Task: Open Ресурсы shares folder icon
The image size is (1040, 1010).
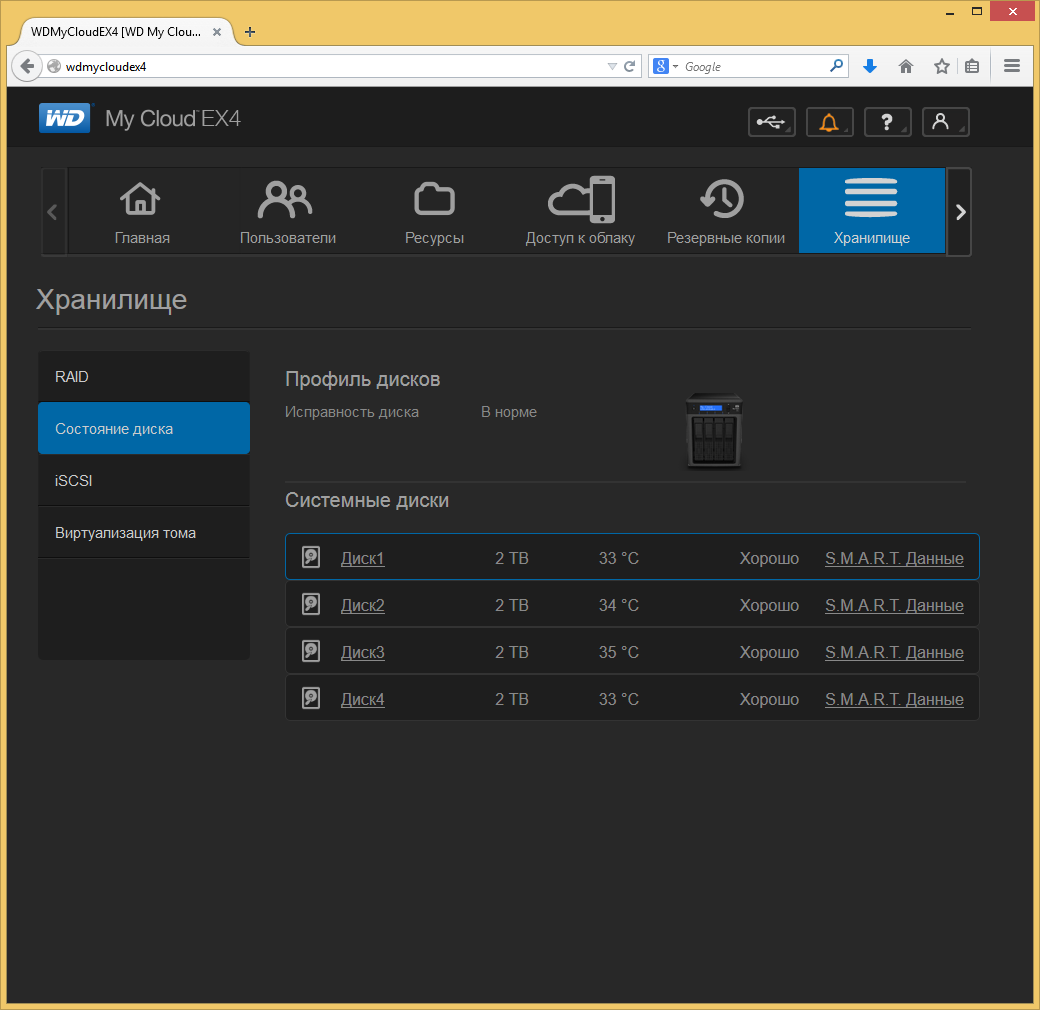Action: 434,211
